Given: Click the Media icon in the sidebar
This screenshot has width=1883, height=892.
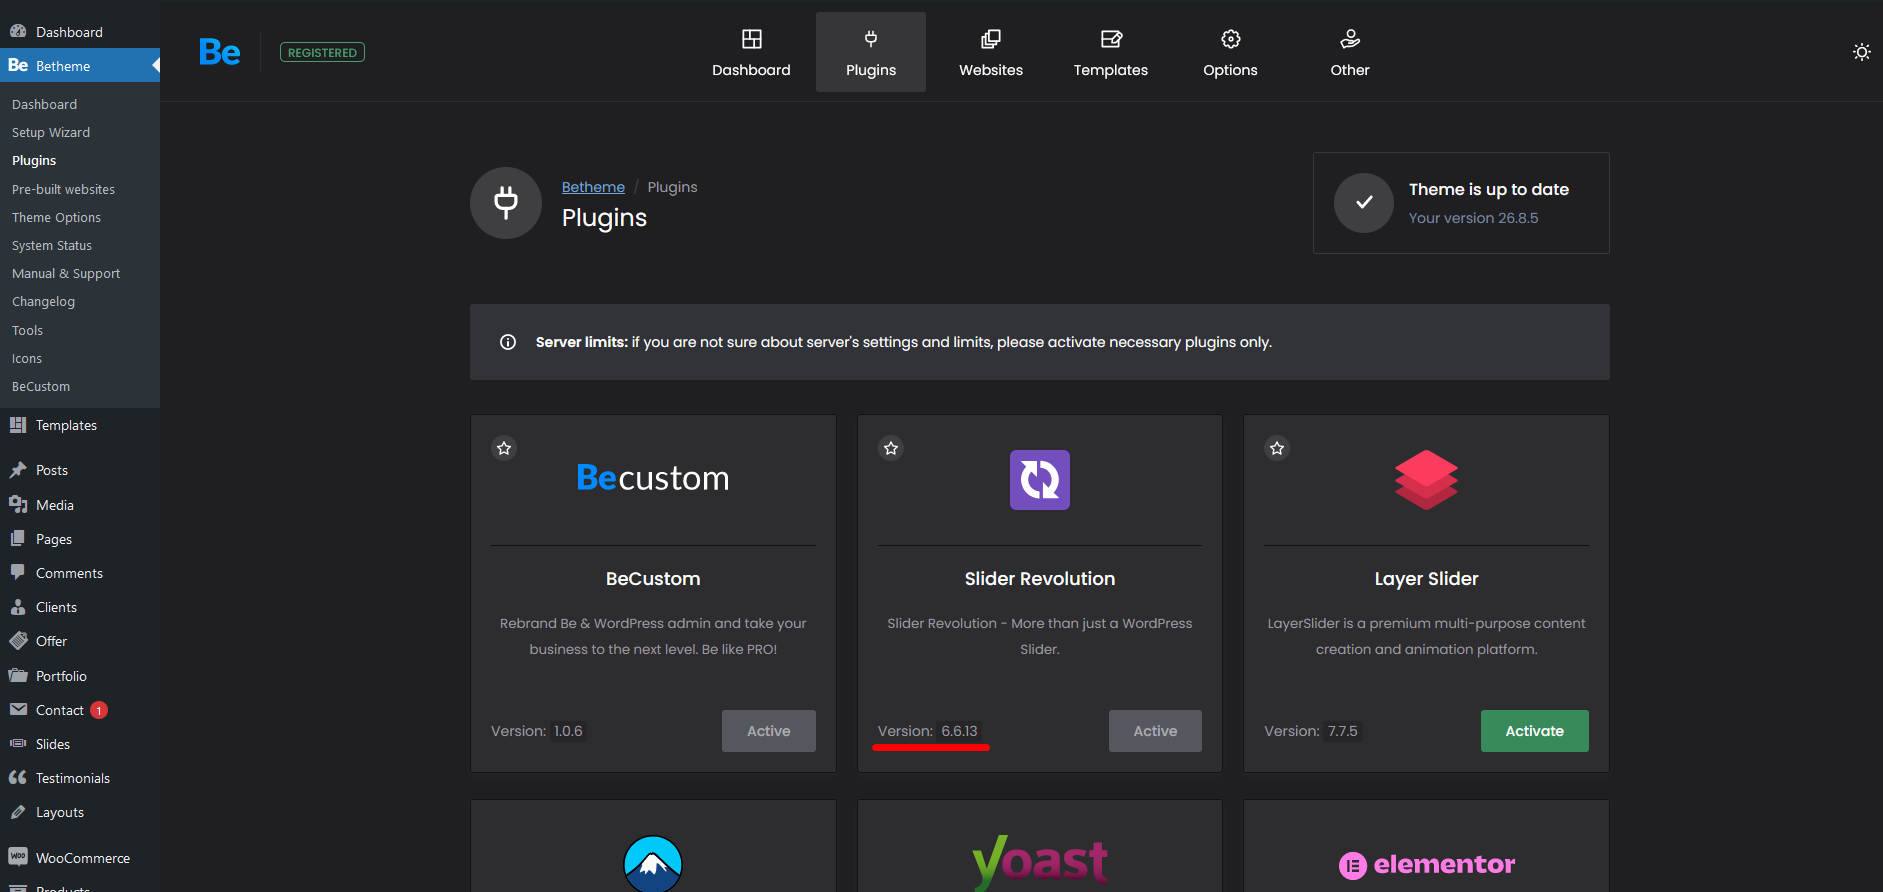Looking at the screenshot, I should [18, 505].
